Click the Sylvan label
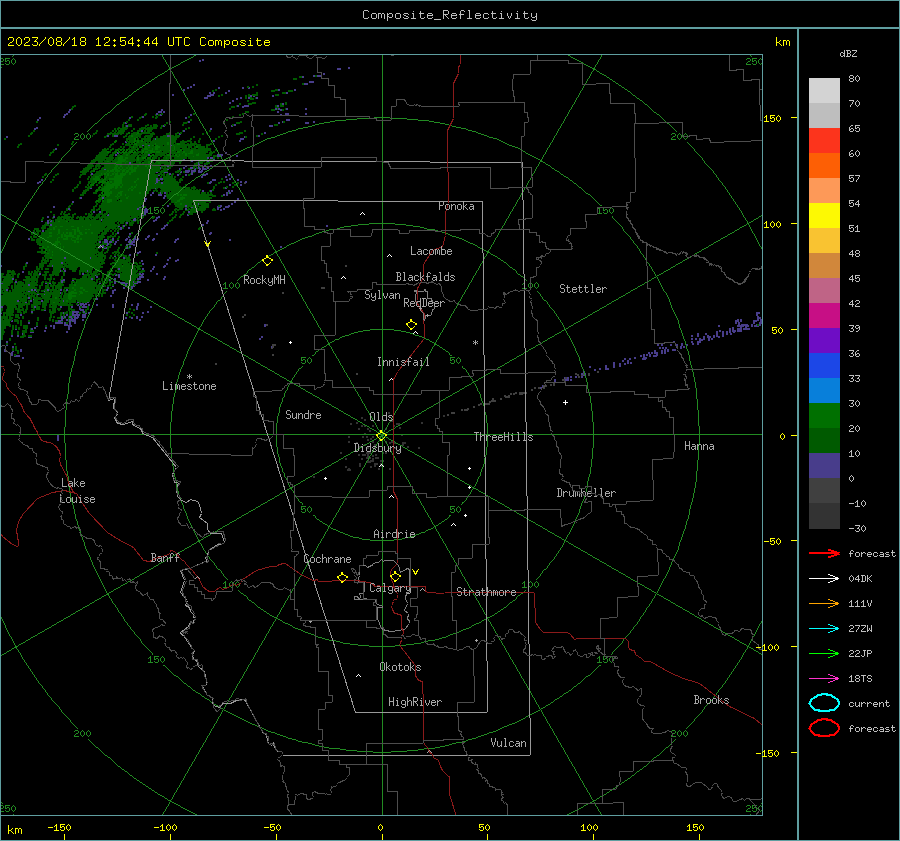 (382, 295)
